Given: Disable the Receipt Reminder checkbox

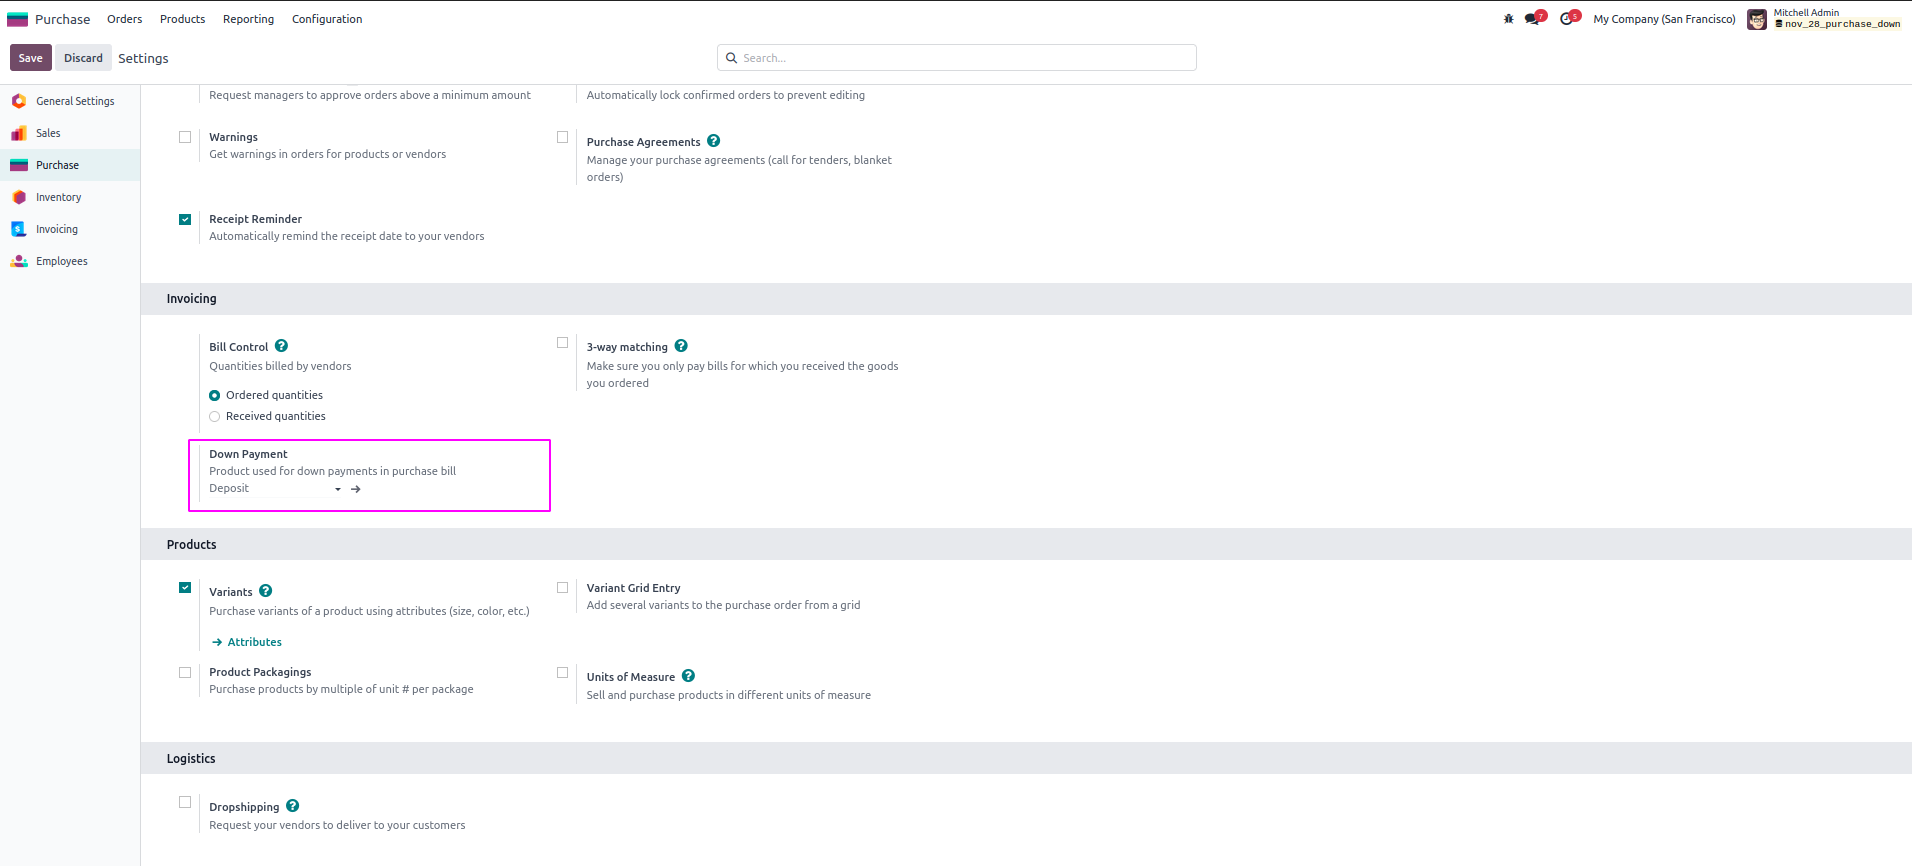Looking at the screenshot, I should (185, 220).
